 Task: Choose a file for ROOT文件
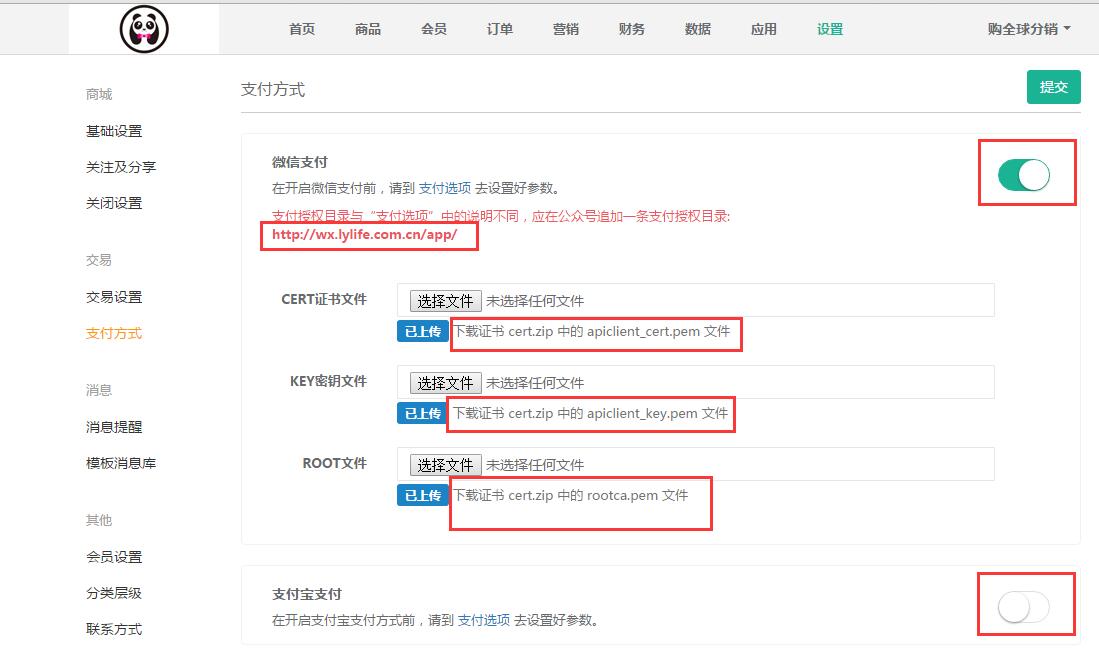(446, 465)
